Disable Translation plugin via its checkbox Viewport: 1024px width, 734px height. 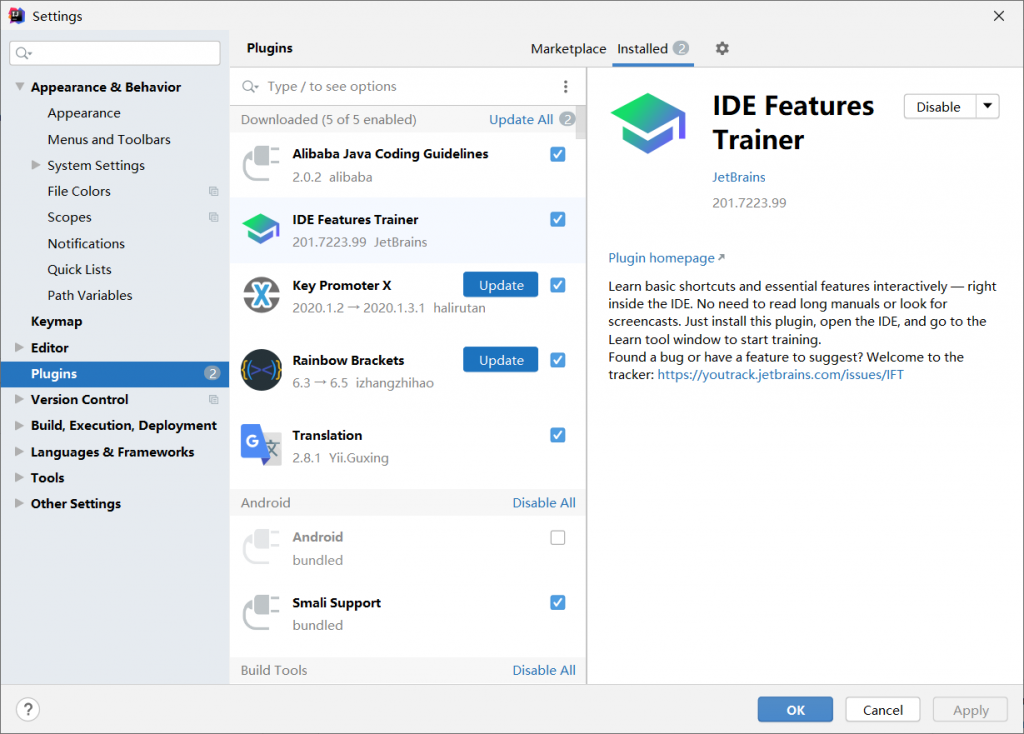[558, 435]
